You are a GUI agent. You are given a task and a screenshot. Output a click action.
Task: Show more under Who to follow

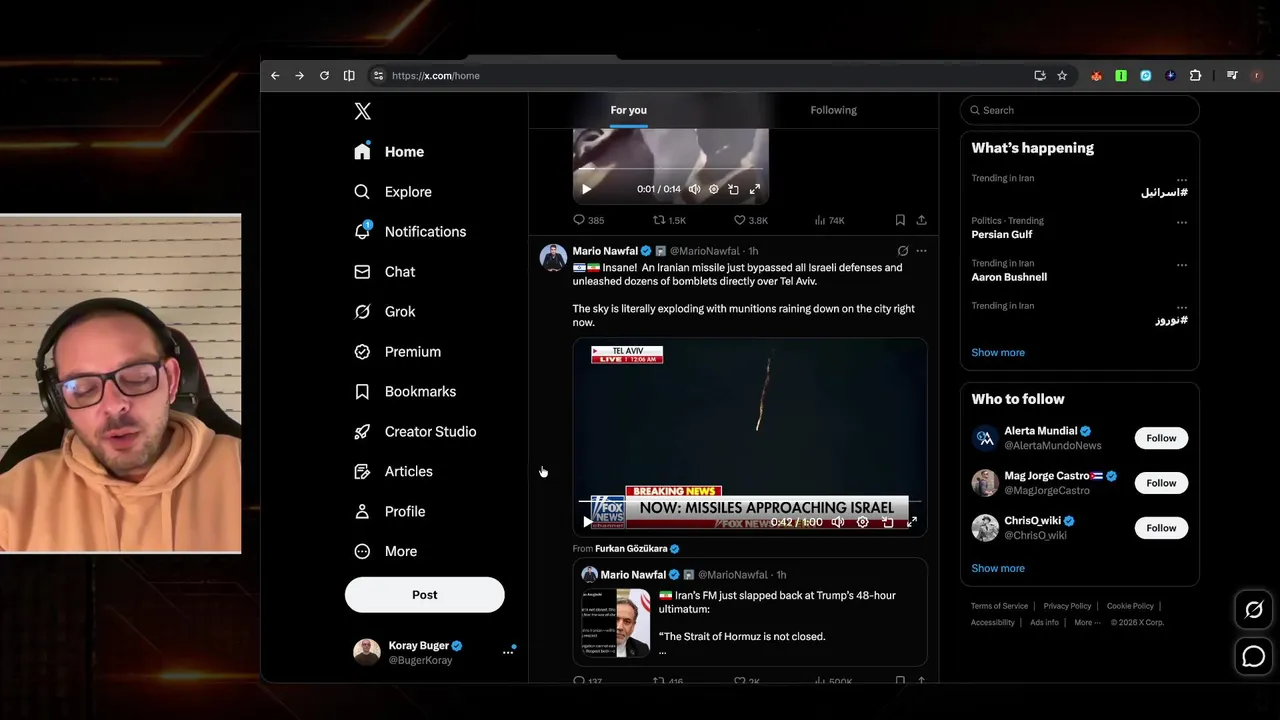(x=998, y=568)
